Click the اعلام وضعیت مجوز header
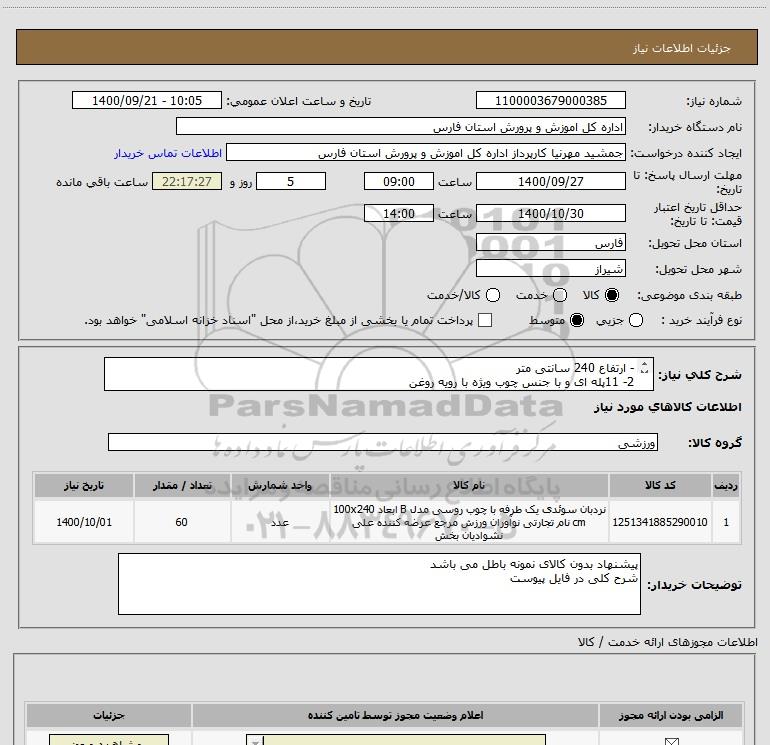This screenshot has height=745, width=770. pos(395,715)
